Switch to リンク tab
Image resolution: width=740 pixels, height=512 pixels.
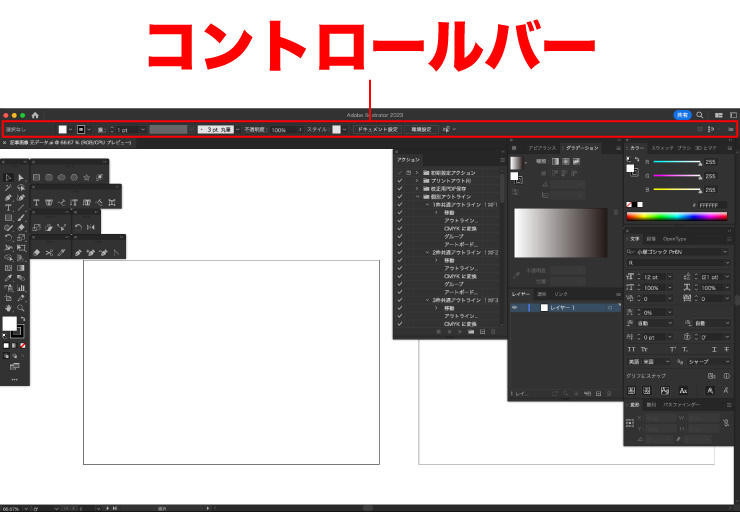point(561,294)
